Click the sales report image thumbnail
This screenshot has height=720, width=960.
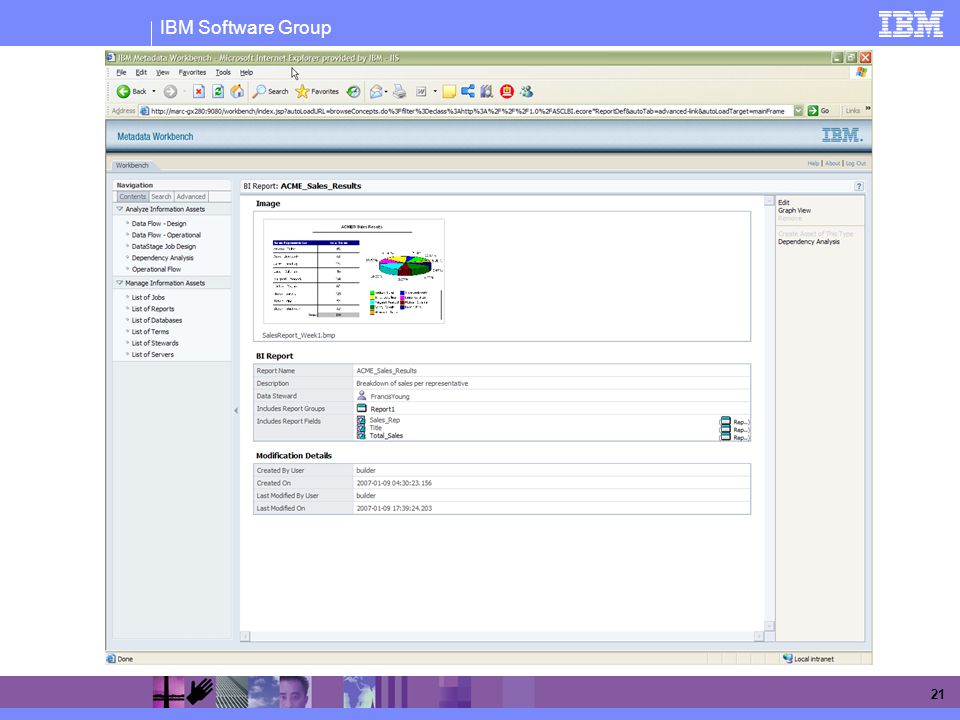[354, 271]
